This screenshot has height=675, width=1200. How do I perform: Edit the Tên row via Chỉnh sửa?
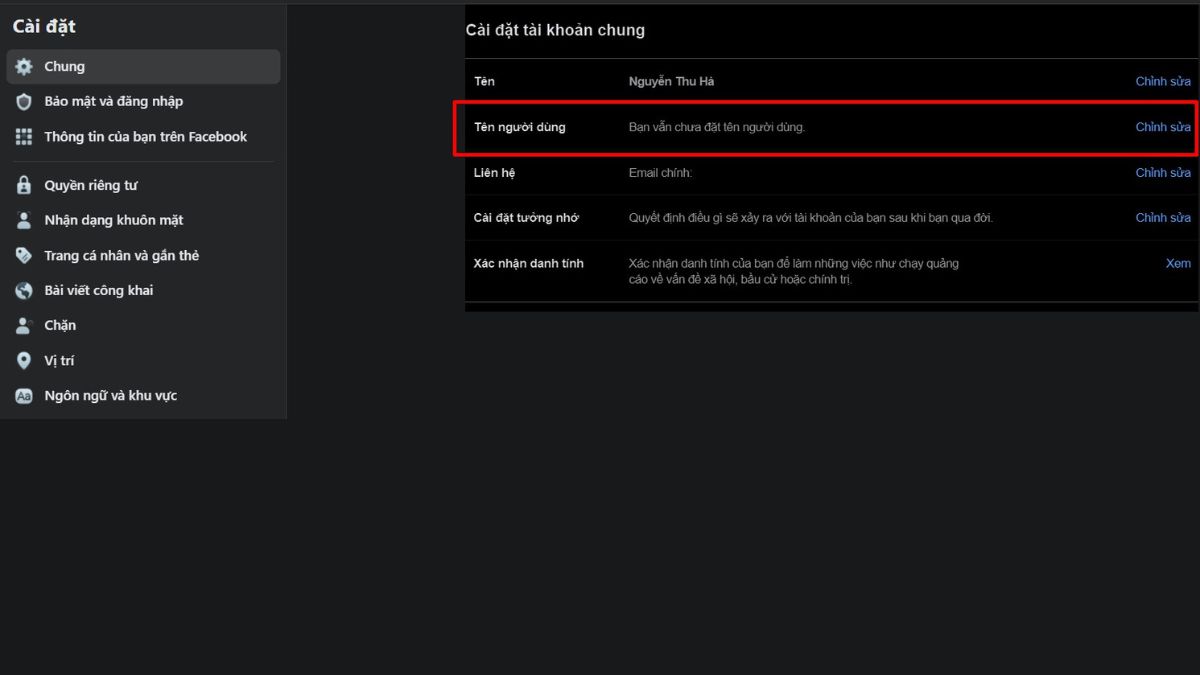[x=1162, y=81]
